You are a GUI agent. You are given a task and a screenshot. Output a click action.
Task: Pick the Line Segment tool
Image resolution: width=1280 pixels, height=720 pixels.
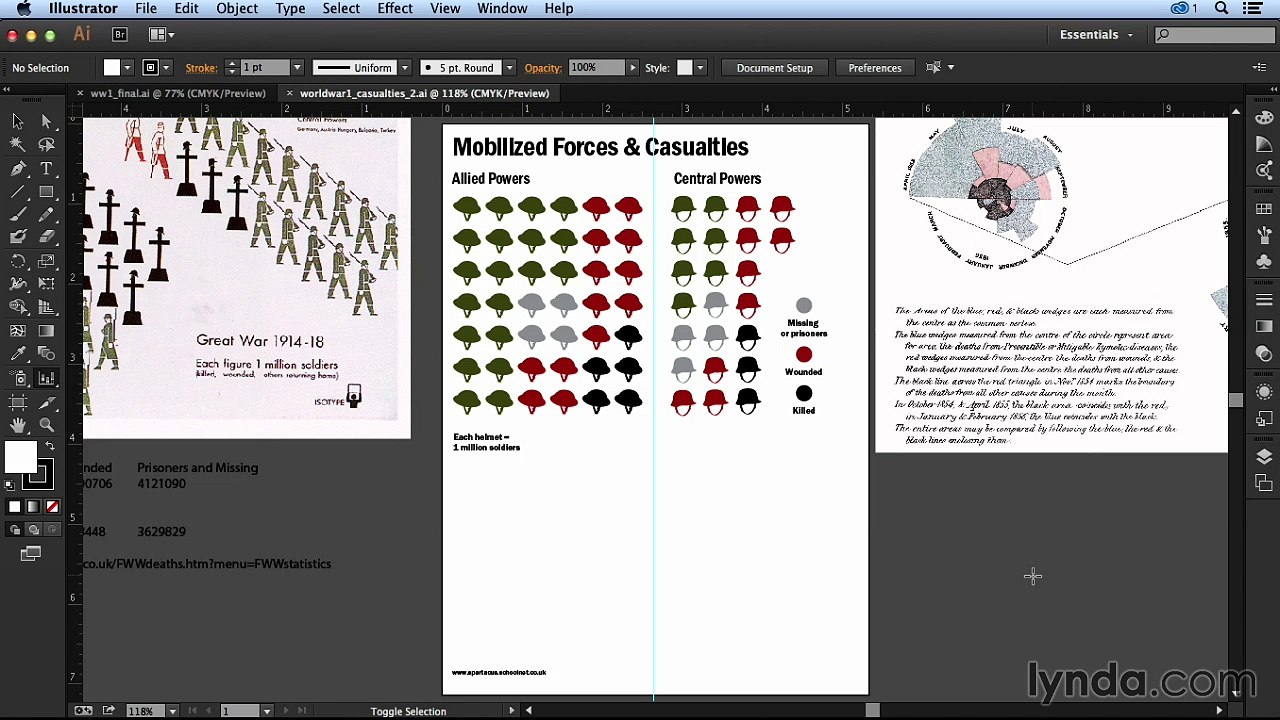[18, 192]
